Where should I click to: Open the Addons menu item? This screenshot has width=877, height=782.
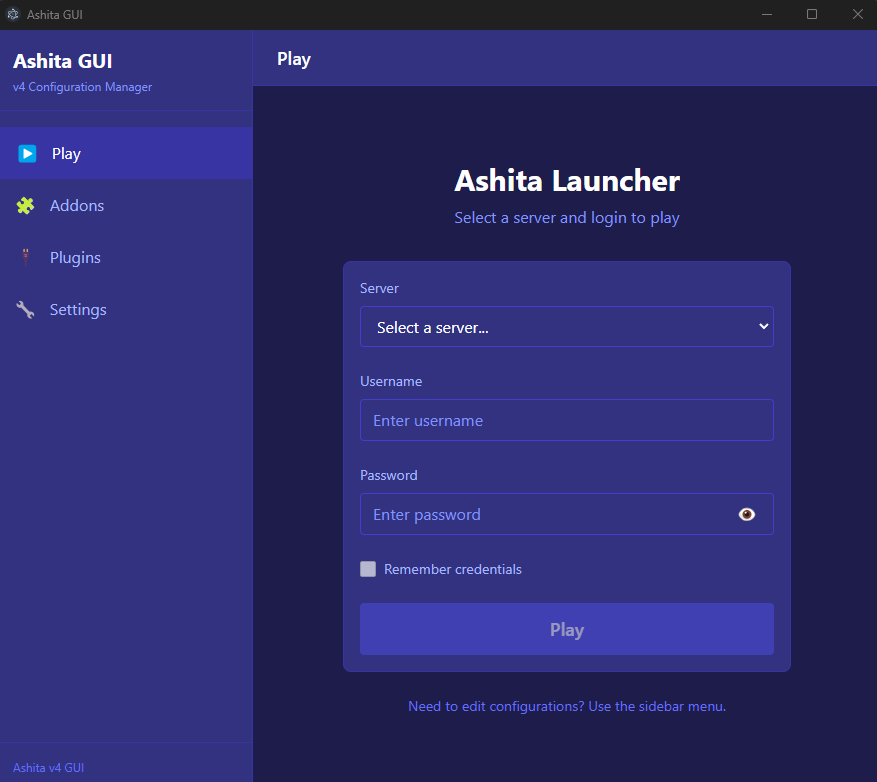point(77,206)
